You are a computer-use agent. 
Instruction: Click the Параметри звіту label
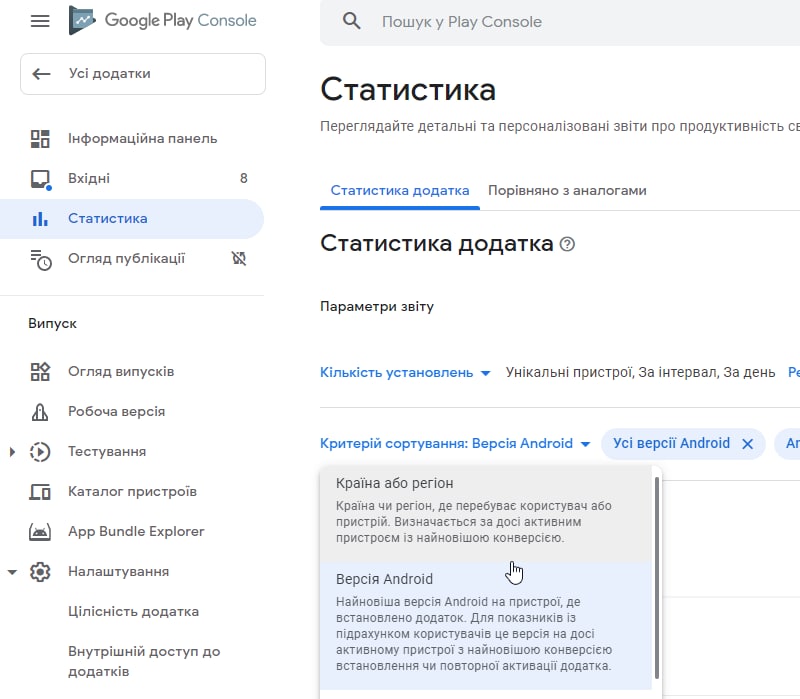[x=377, y=307]
